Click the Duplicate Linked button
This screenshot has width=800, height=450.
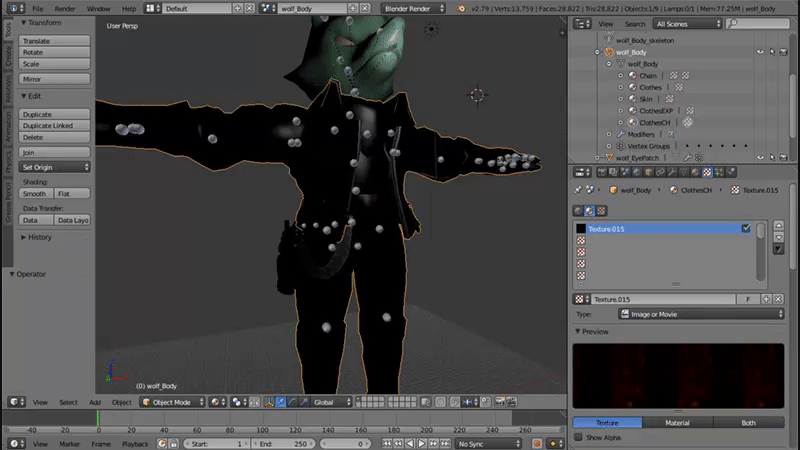[54, 126]
